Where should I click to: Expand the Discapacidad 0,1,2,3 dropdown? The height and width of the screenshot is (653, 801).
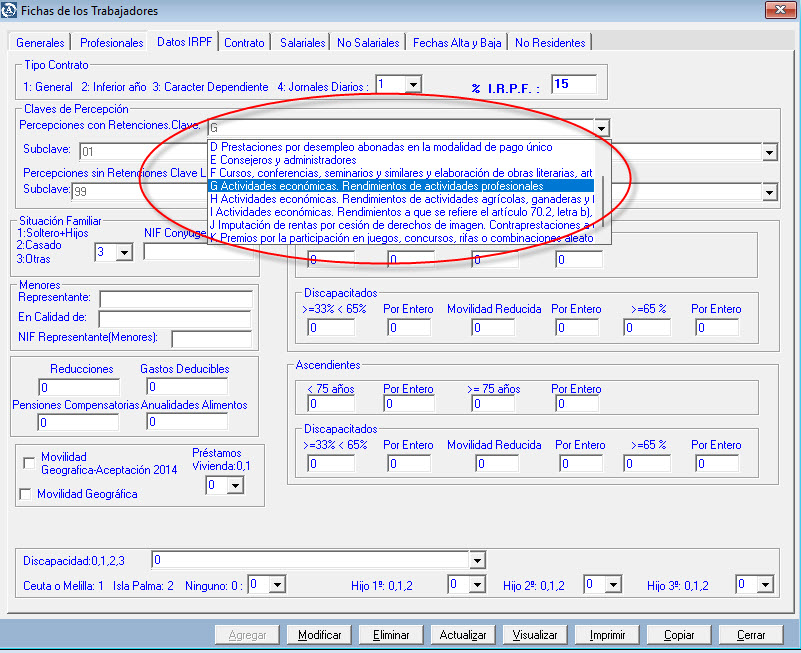pos(477,561)
